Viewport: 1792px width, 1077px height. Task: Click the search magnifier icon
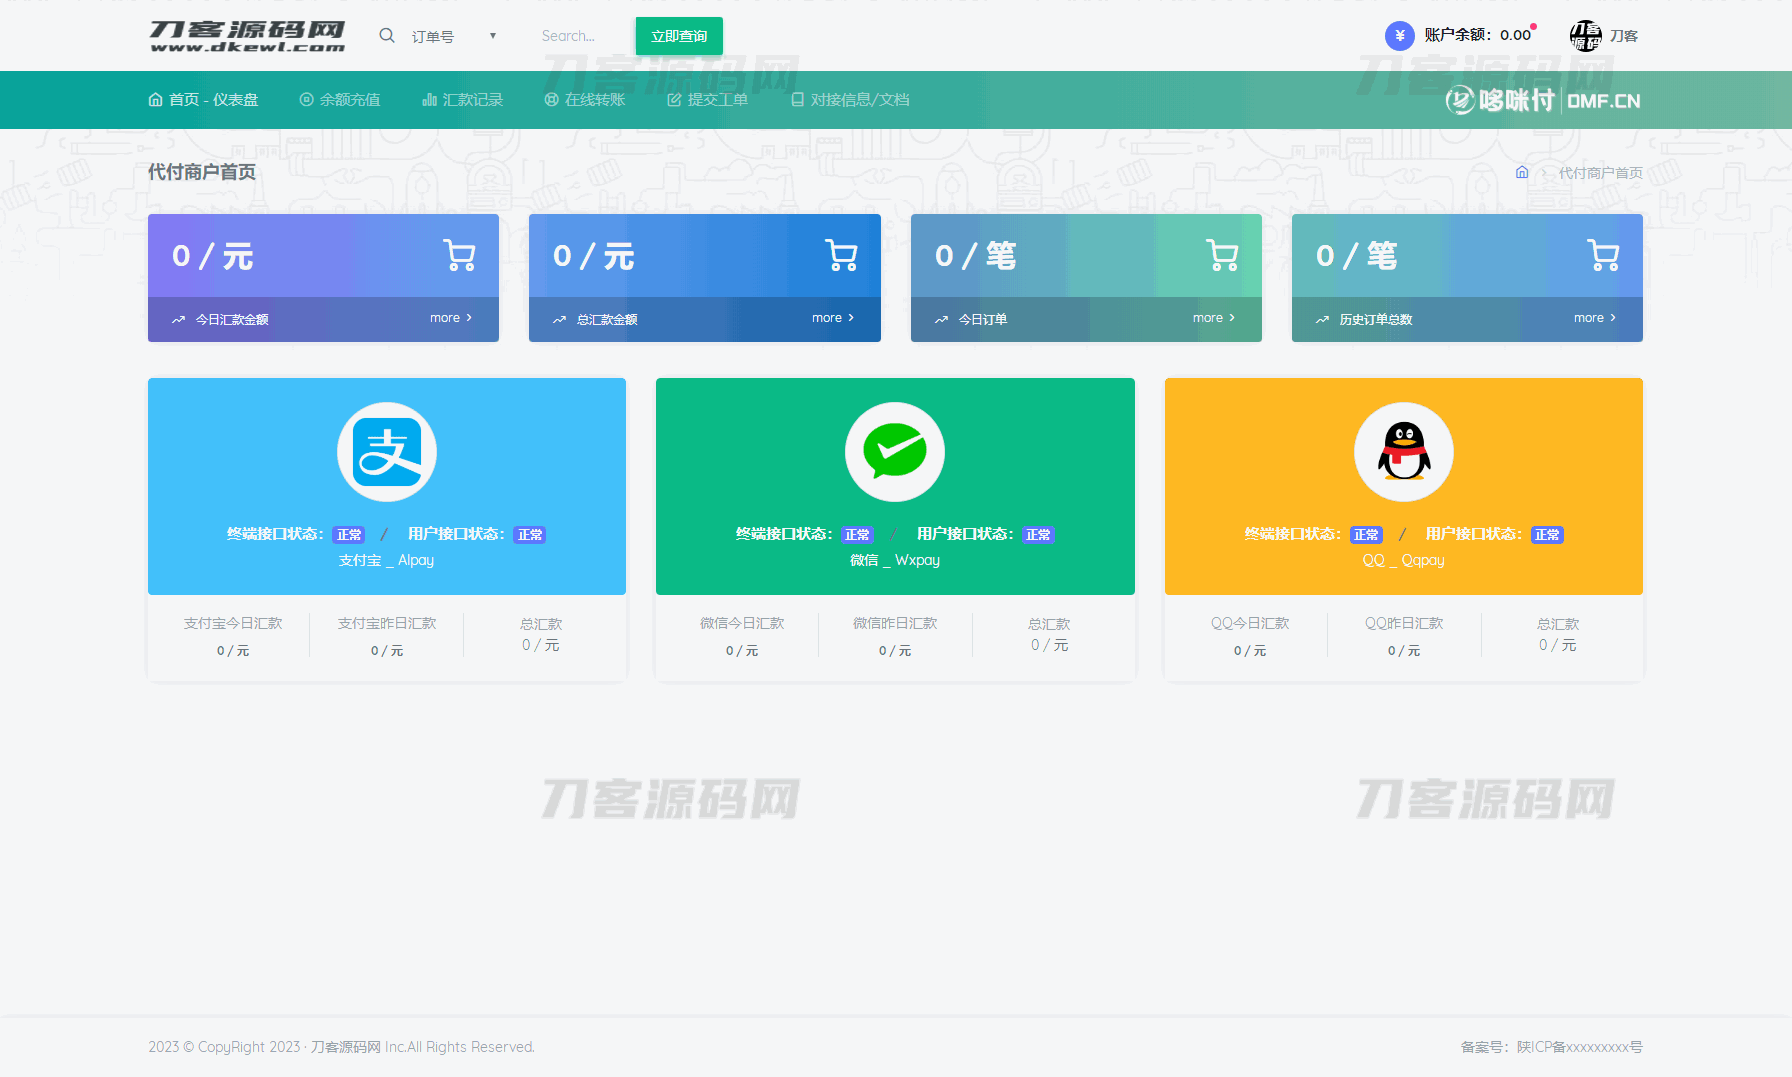pyautogui.click(x=387, y=36)
